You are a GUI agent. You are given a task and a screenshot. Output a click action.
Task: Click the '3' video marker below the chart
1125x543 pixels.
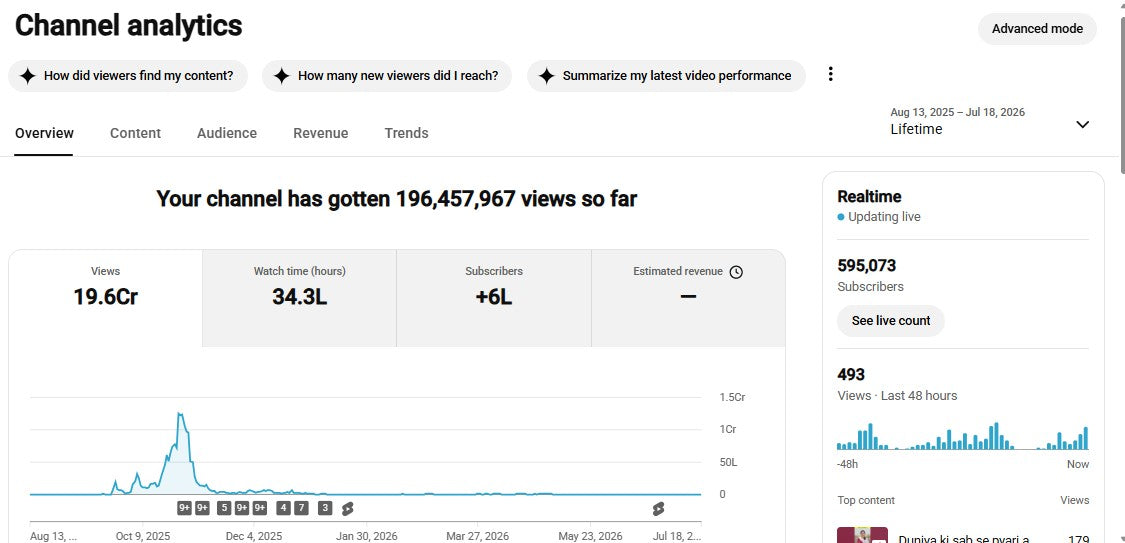pyautogui.click(x=325, y=509)
